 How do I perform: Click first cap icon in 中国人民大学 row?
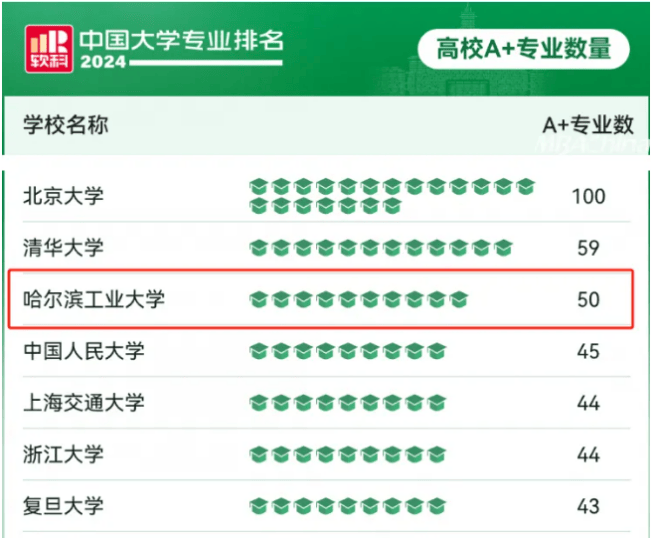pos(258,351)
